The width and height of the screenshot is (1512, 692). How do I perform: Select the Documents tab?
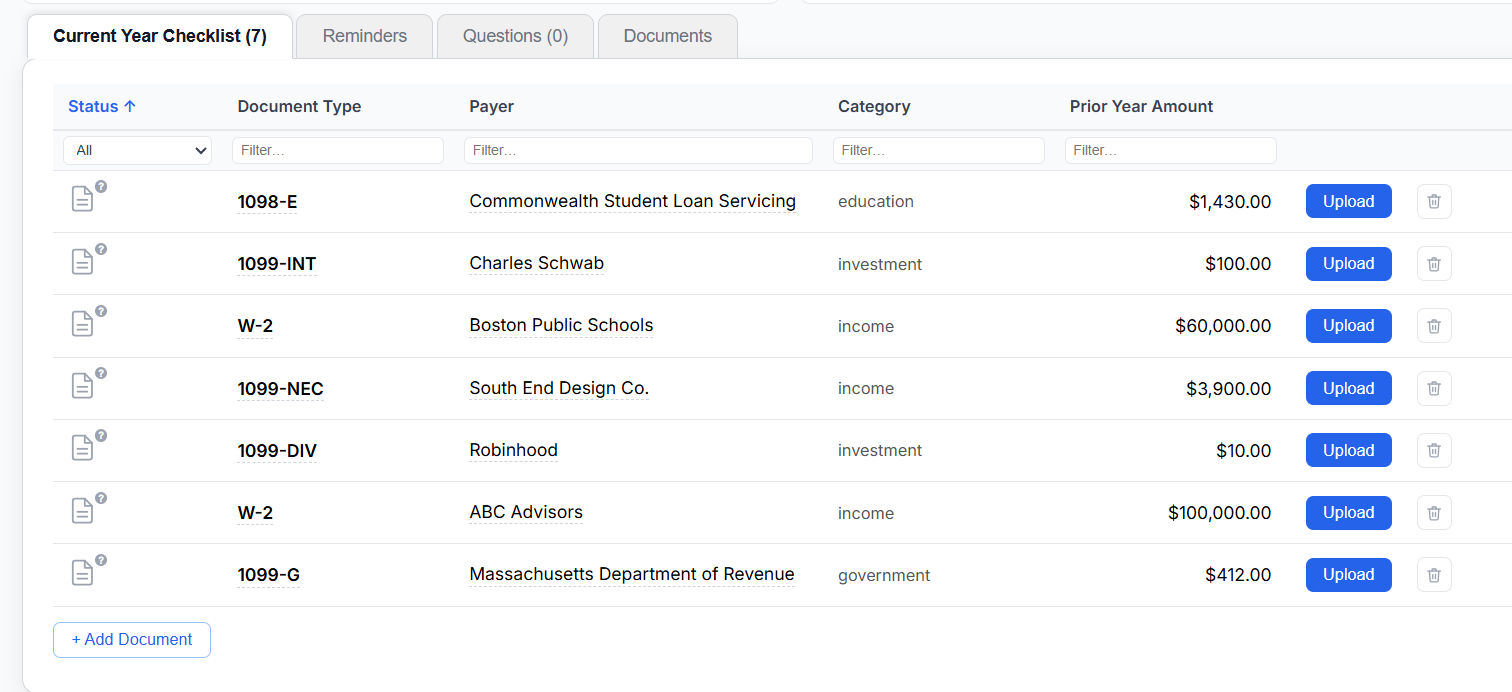coord(668,36)
